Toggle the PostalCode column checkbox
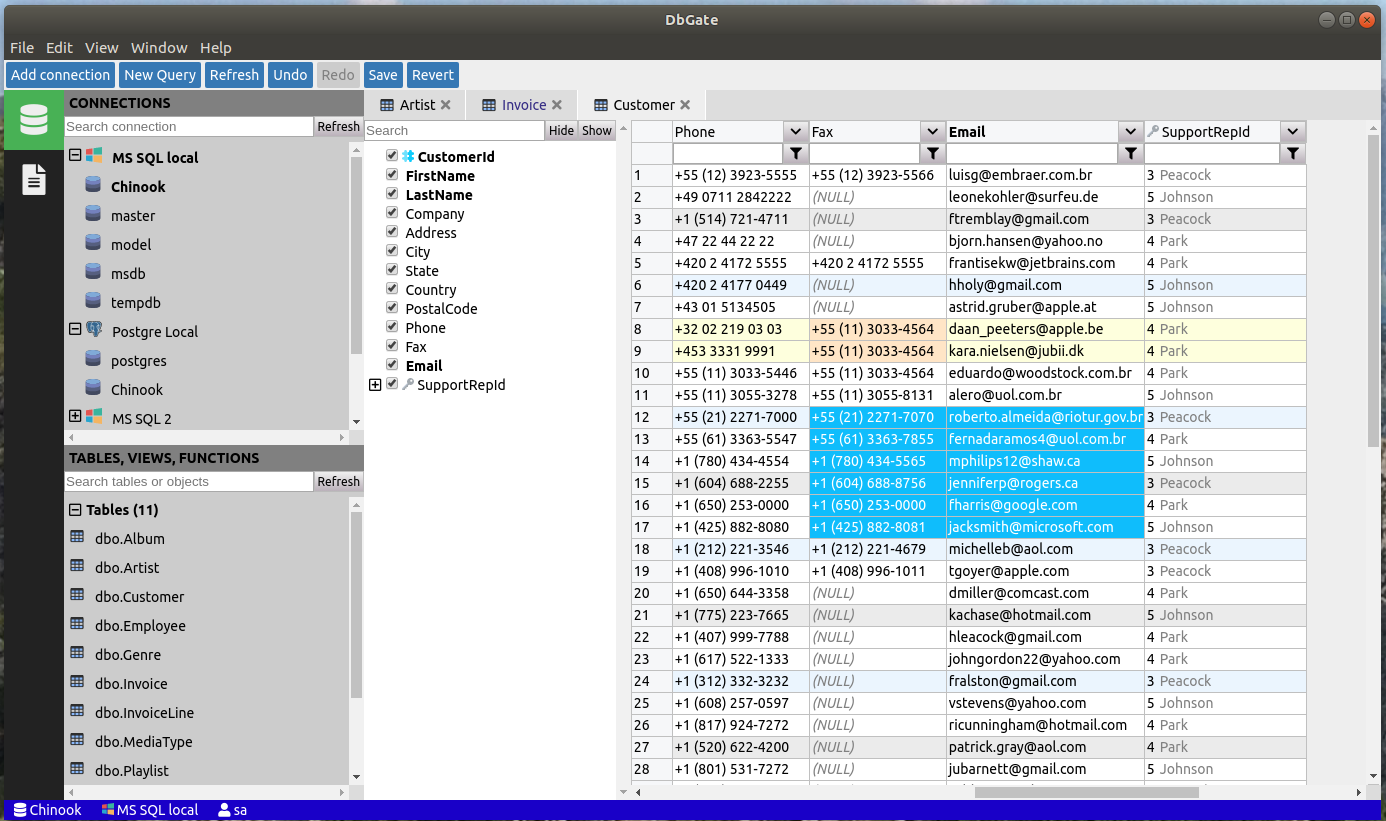This screenshot has width=1386, height=821. pos(393,308)
